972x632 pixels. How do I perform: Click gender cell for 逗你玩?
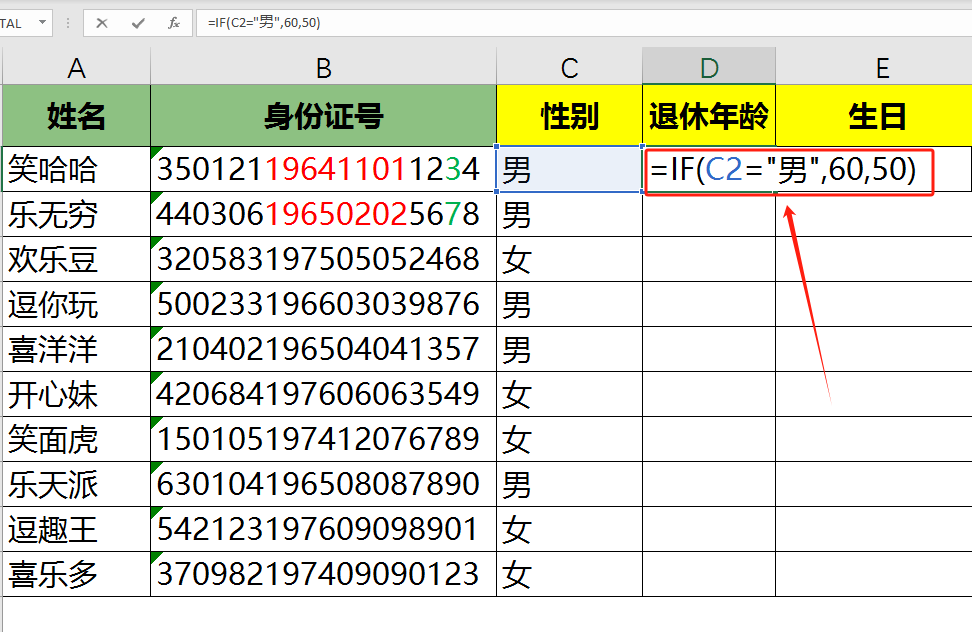(570, 304)
